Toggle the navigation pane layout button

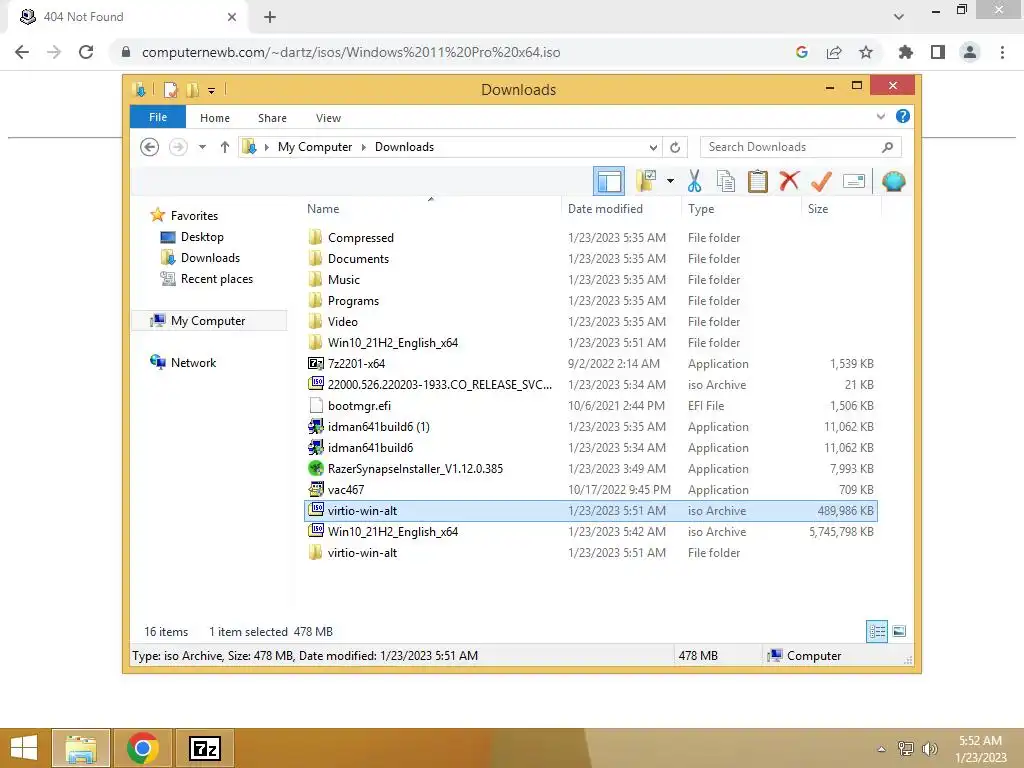[x=609, y=181]
